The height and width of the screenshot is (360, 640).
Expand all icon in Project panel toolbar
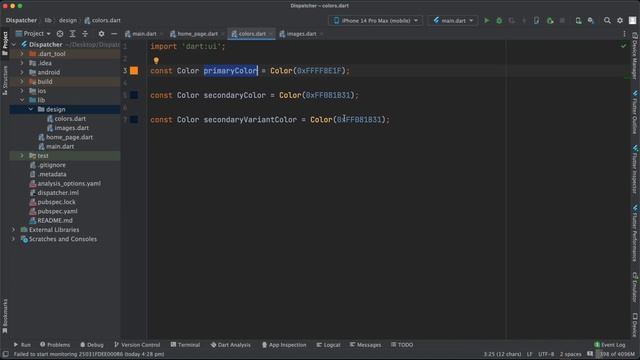(x=73, y=34)
